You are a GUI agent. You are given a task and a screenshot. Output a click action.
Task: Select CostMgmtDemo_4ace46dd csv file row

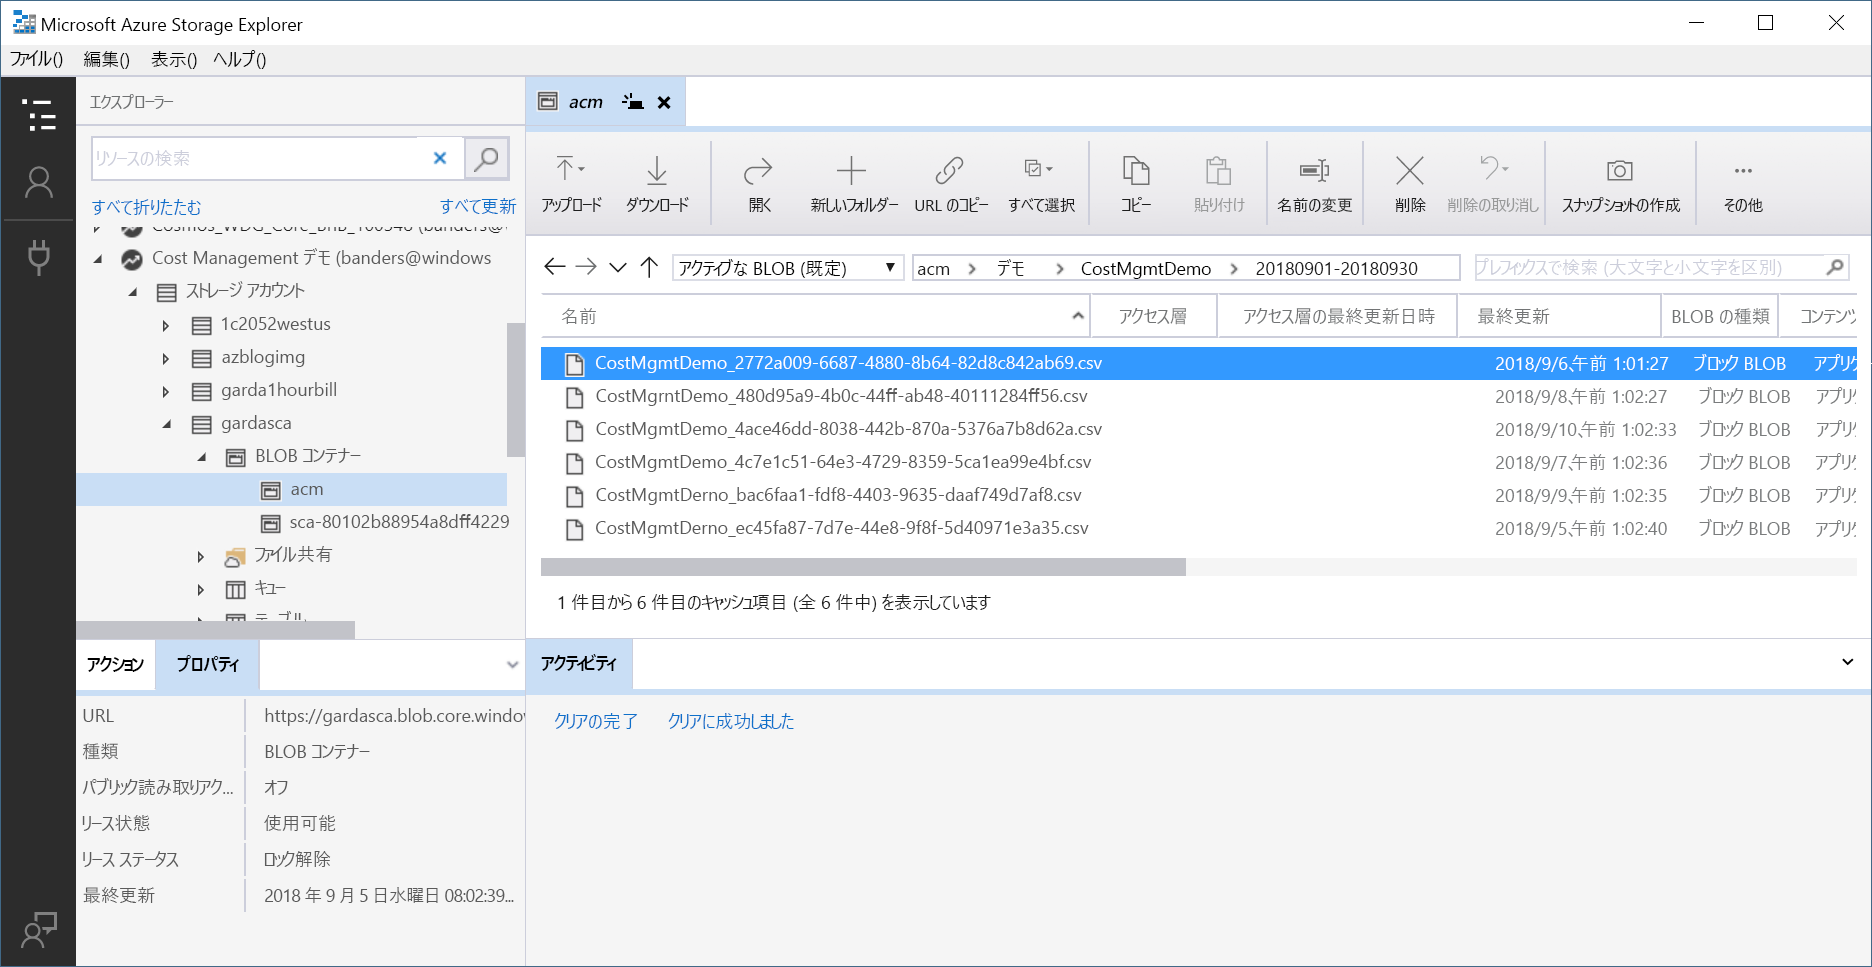click(x=1198, y=429)
